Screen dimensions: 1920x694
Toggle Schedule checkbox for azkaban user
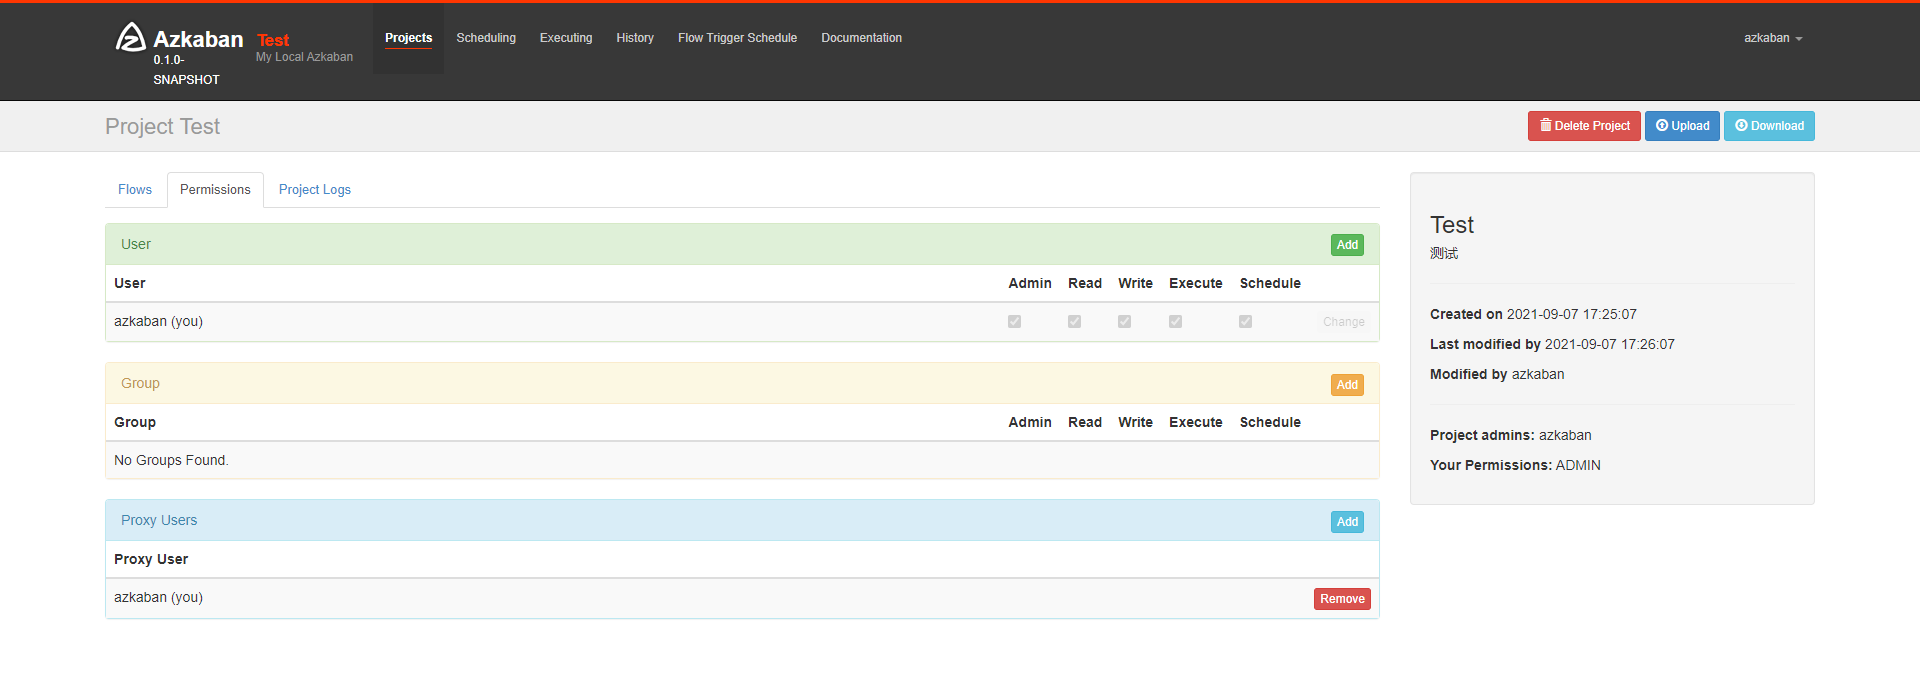[x=1245, y=322]
